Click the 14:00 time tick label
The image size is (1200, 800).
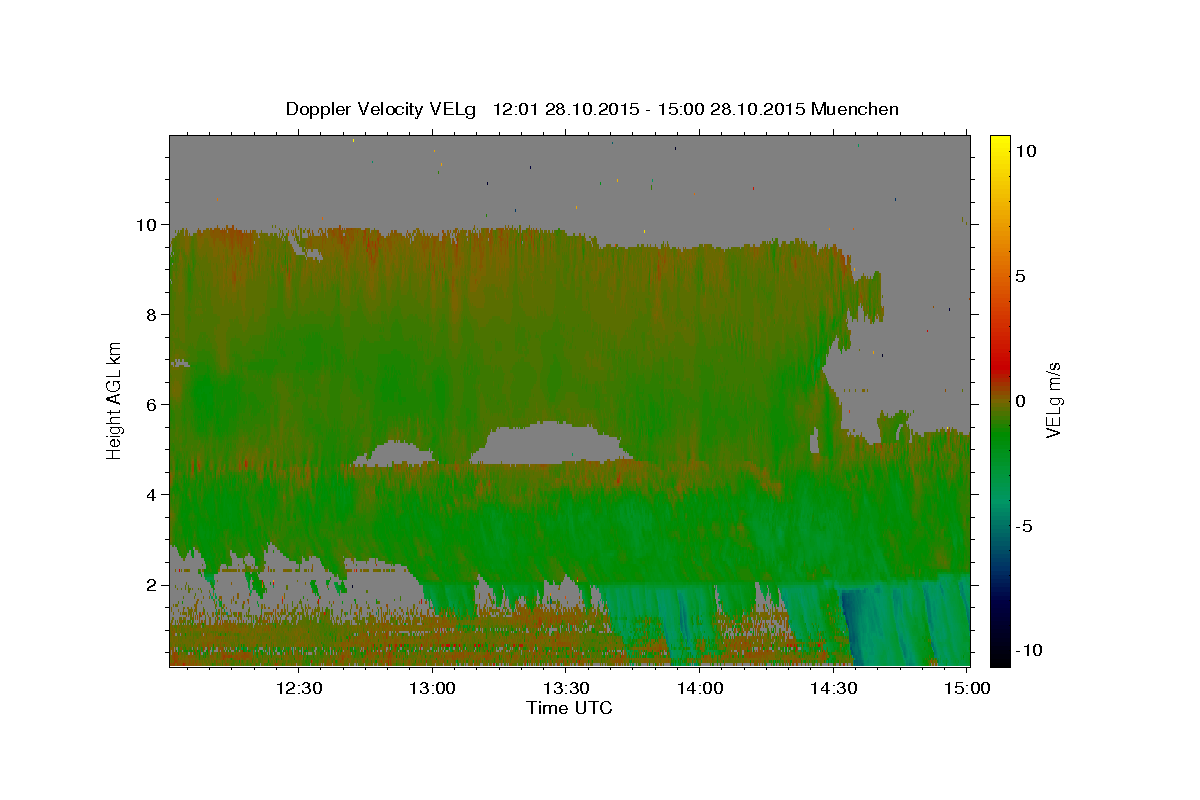(x=700, y=688)
